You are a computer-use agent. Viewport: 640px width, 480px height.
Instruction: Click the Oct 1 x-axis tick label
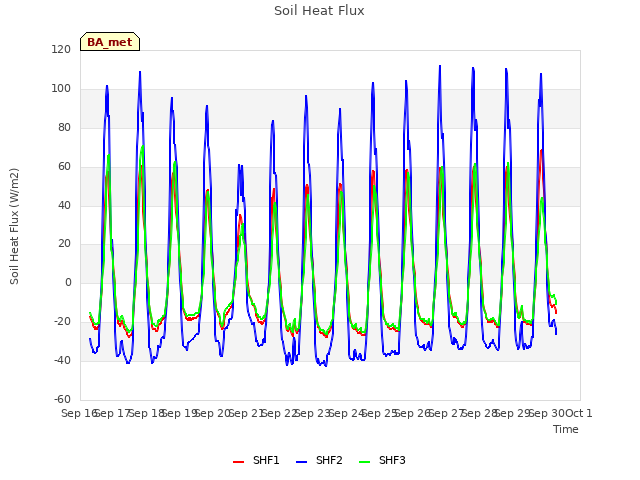tap(579, 413)
